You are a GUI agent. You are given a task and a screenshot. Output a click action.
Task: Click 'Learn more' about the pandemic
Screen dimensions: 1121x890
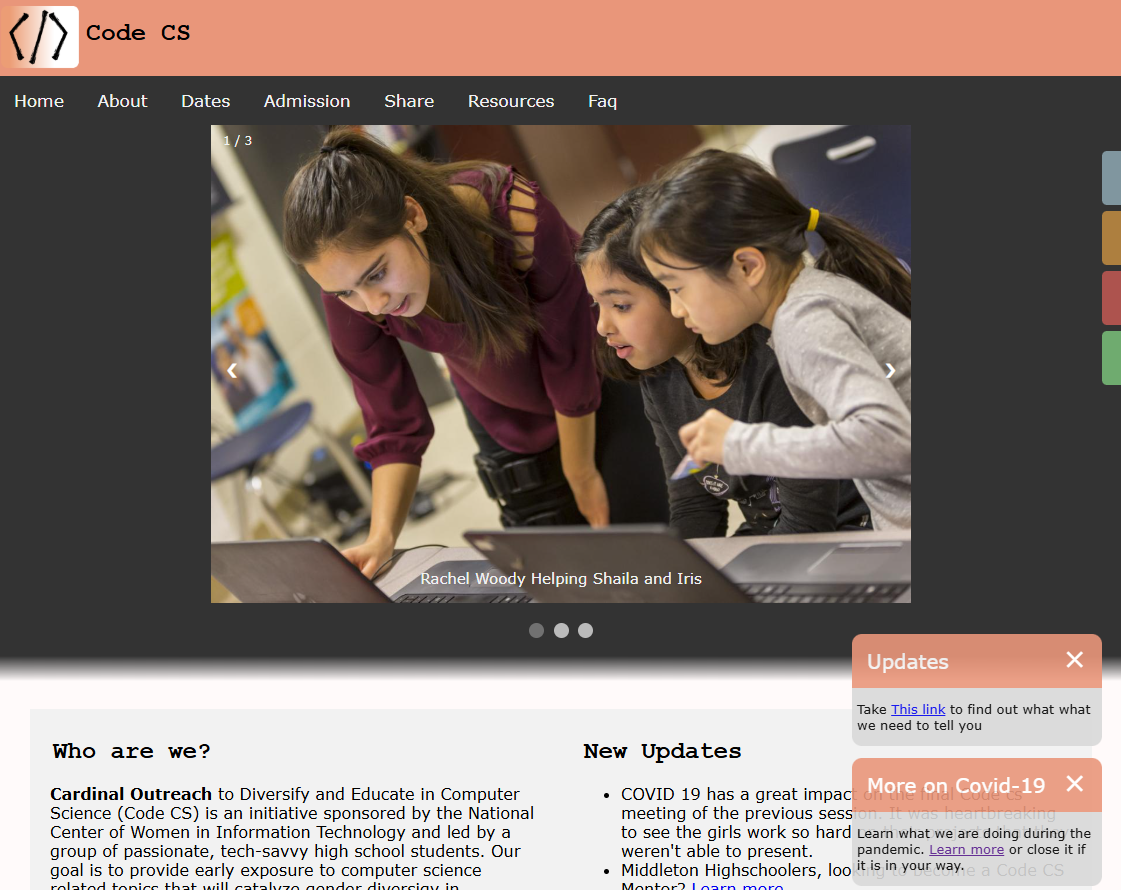[966, 849]
